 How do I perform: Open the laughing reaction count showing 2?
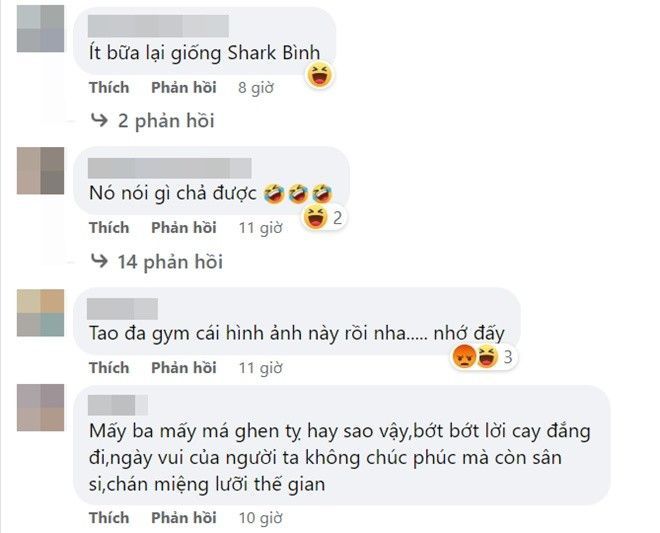pyautogui.click(x=324, y=218)
